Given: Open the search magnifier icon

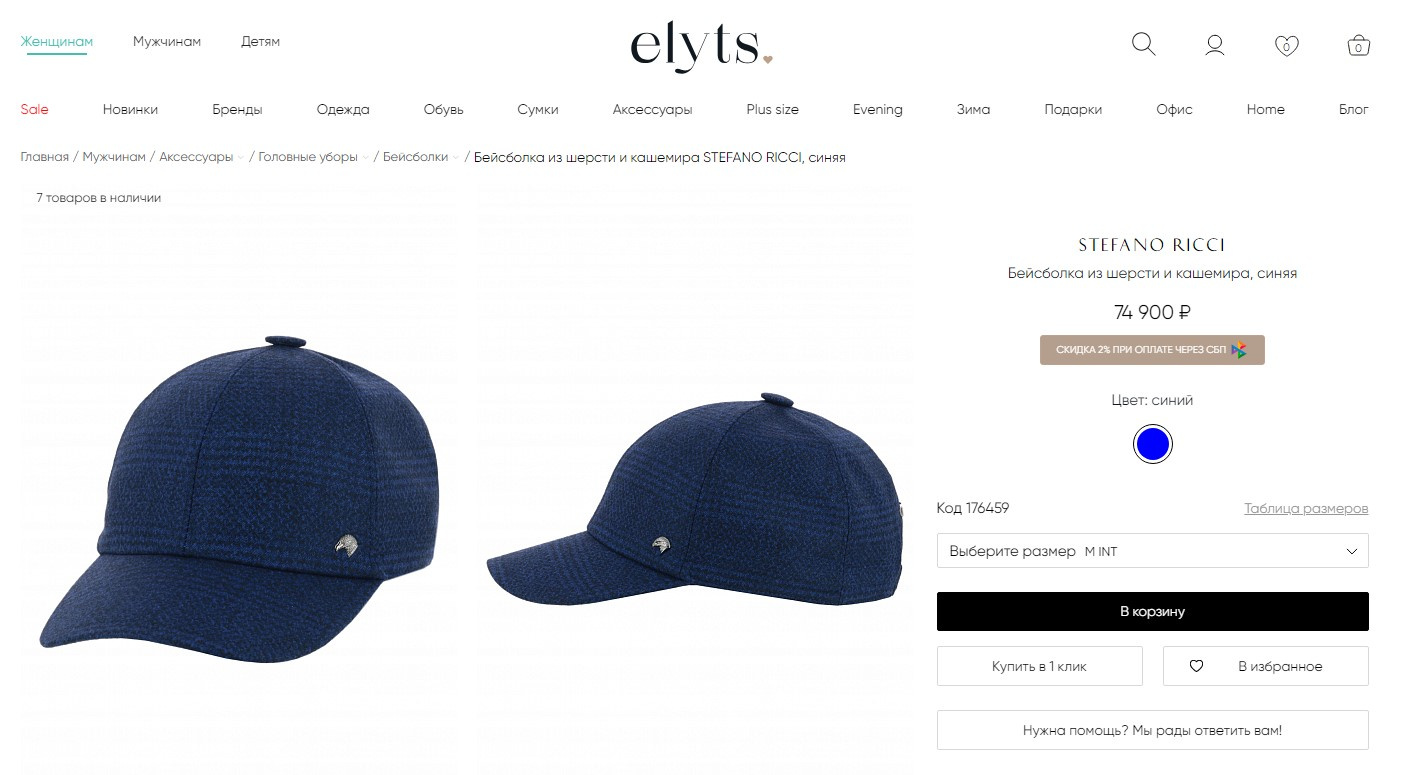Looking at the screenshot, I should (x=1143, y=44).
